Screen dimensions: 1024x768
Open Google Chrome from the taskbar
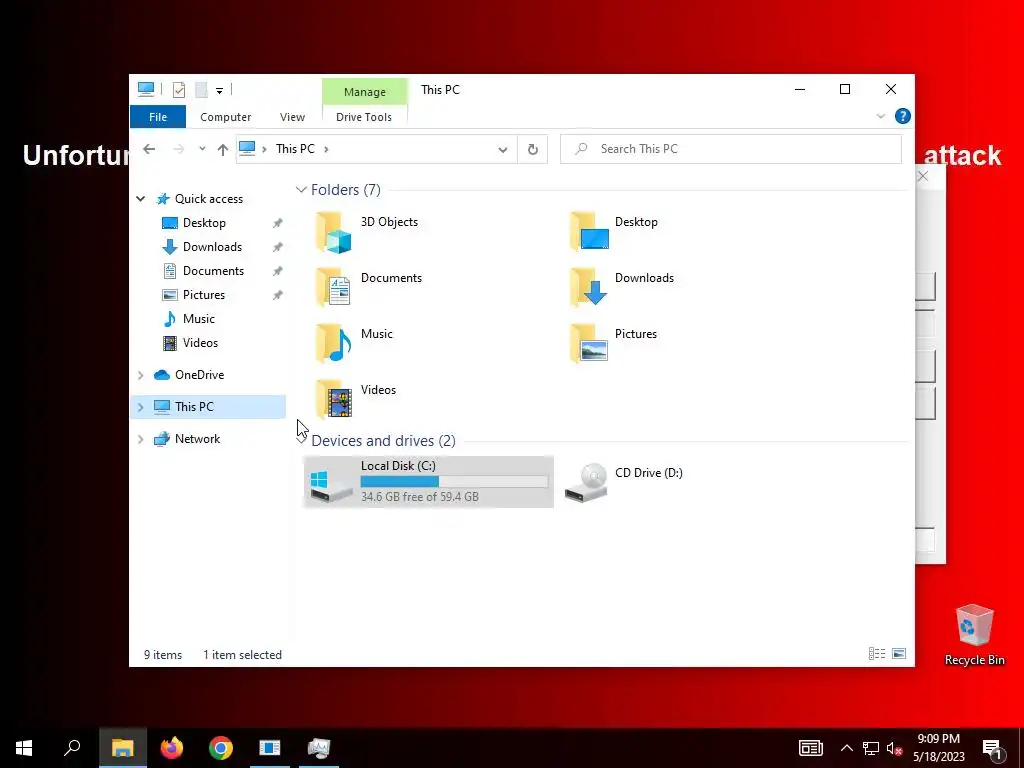(x=221, y=748)
